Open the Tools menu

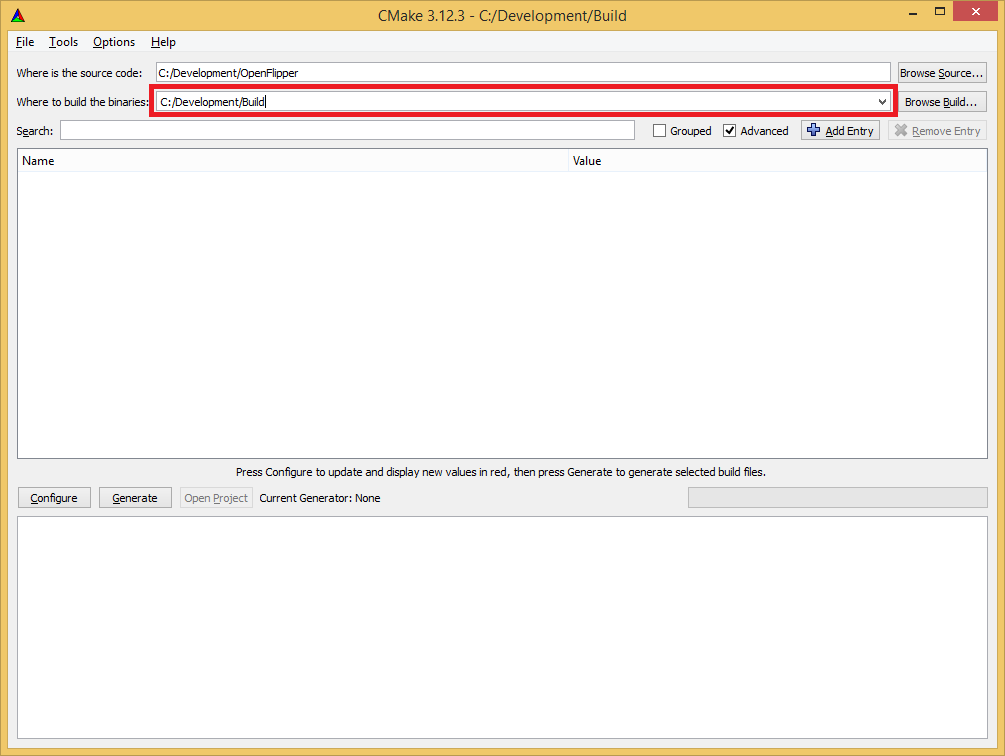pyautogui.click(x=63, y=42)
